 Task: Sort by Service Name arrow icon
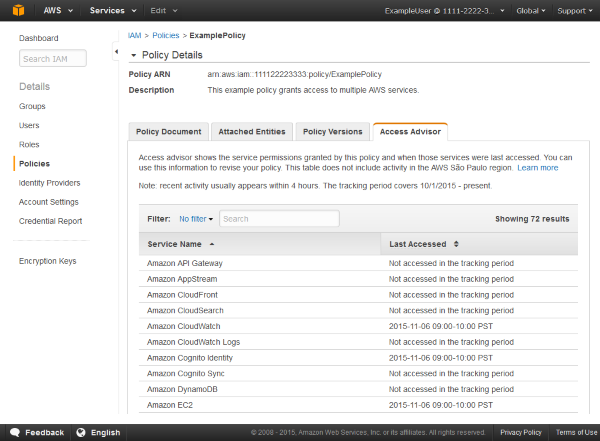pos(212,244)
